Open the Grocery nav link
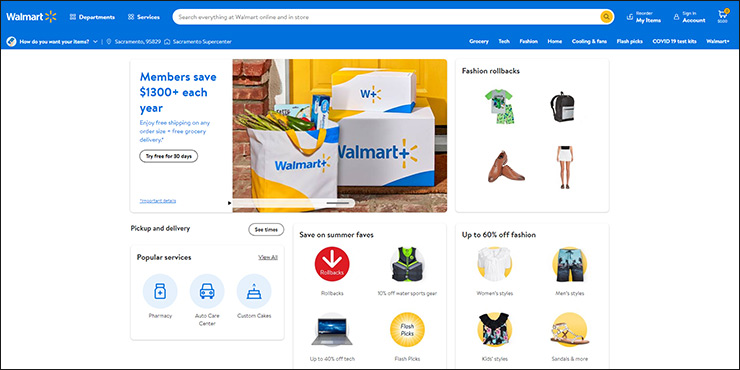Screen dimensions: 740x370 [x=479, y=42]
